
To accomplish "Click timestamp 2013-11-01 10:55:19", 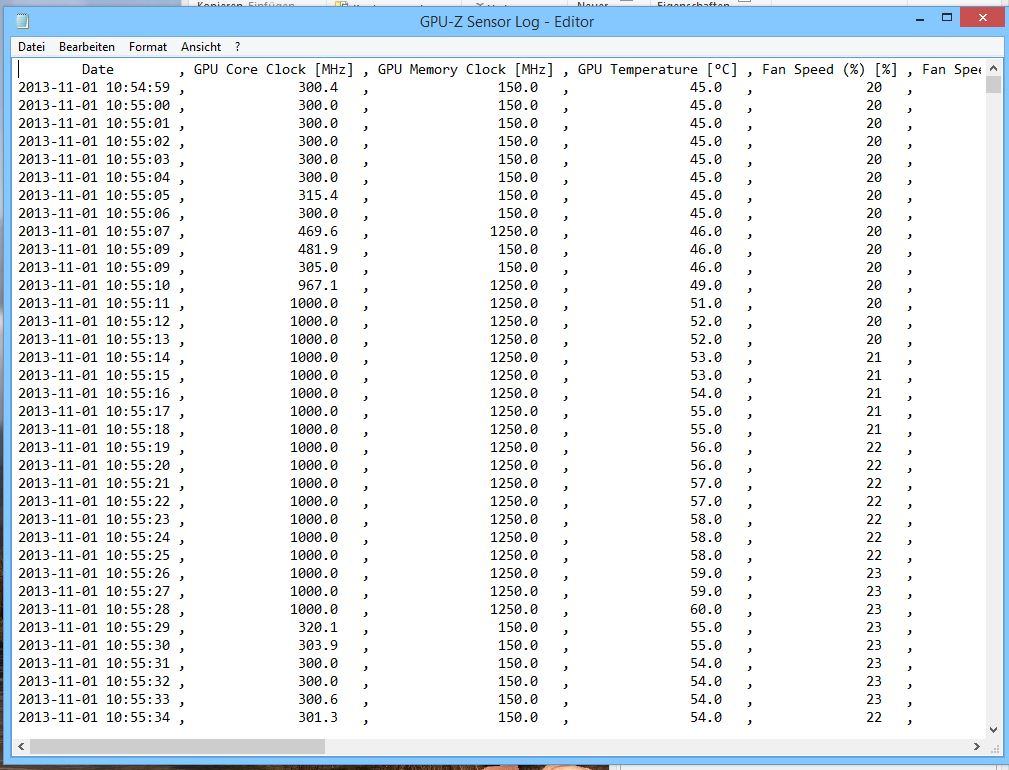I will [x=94, y=448].
